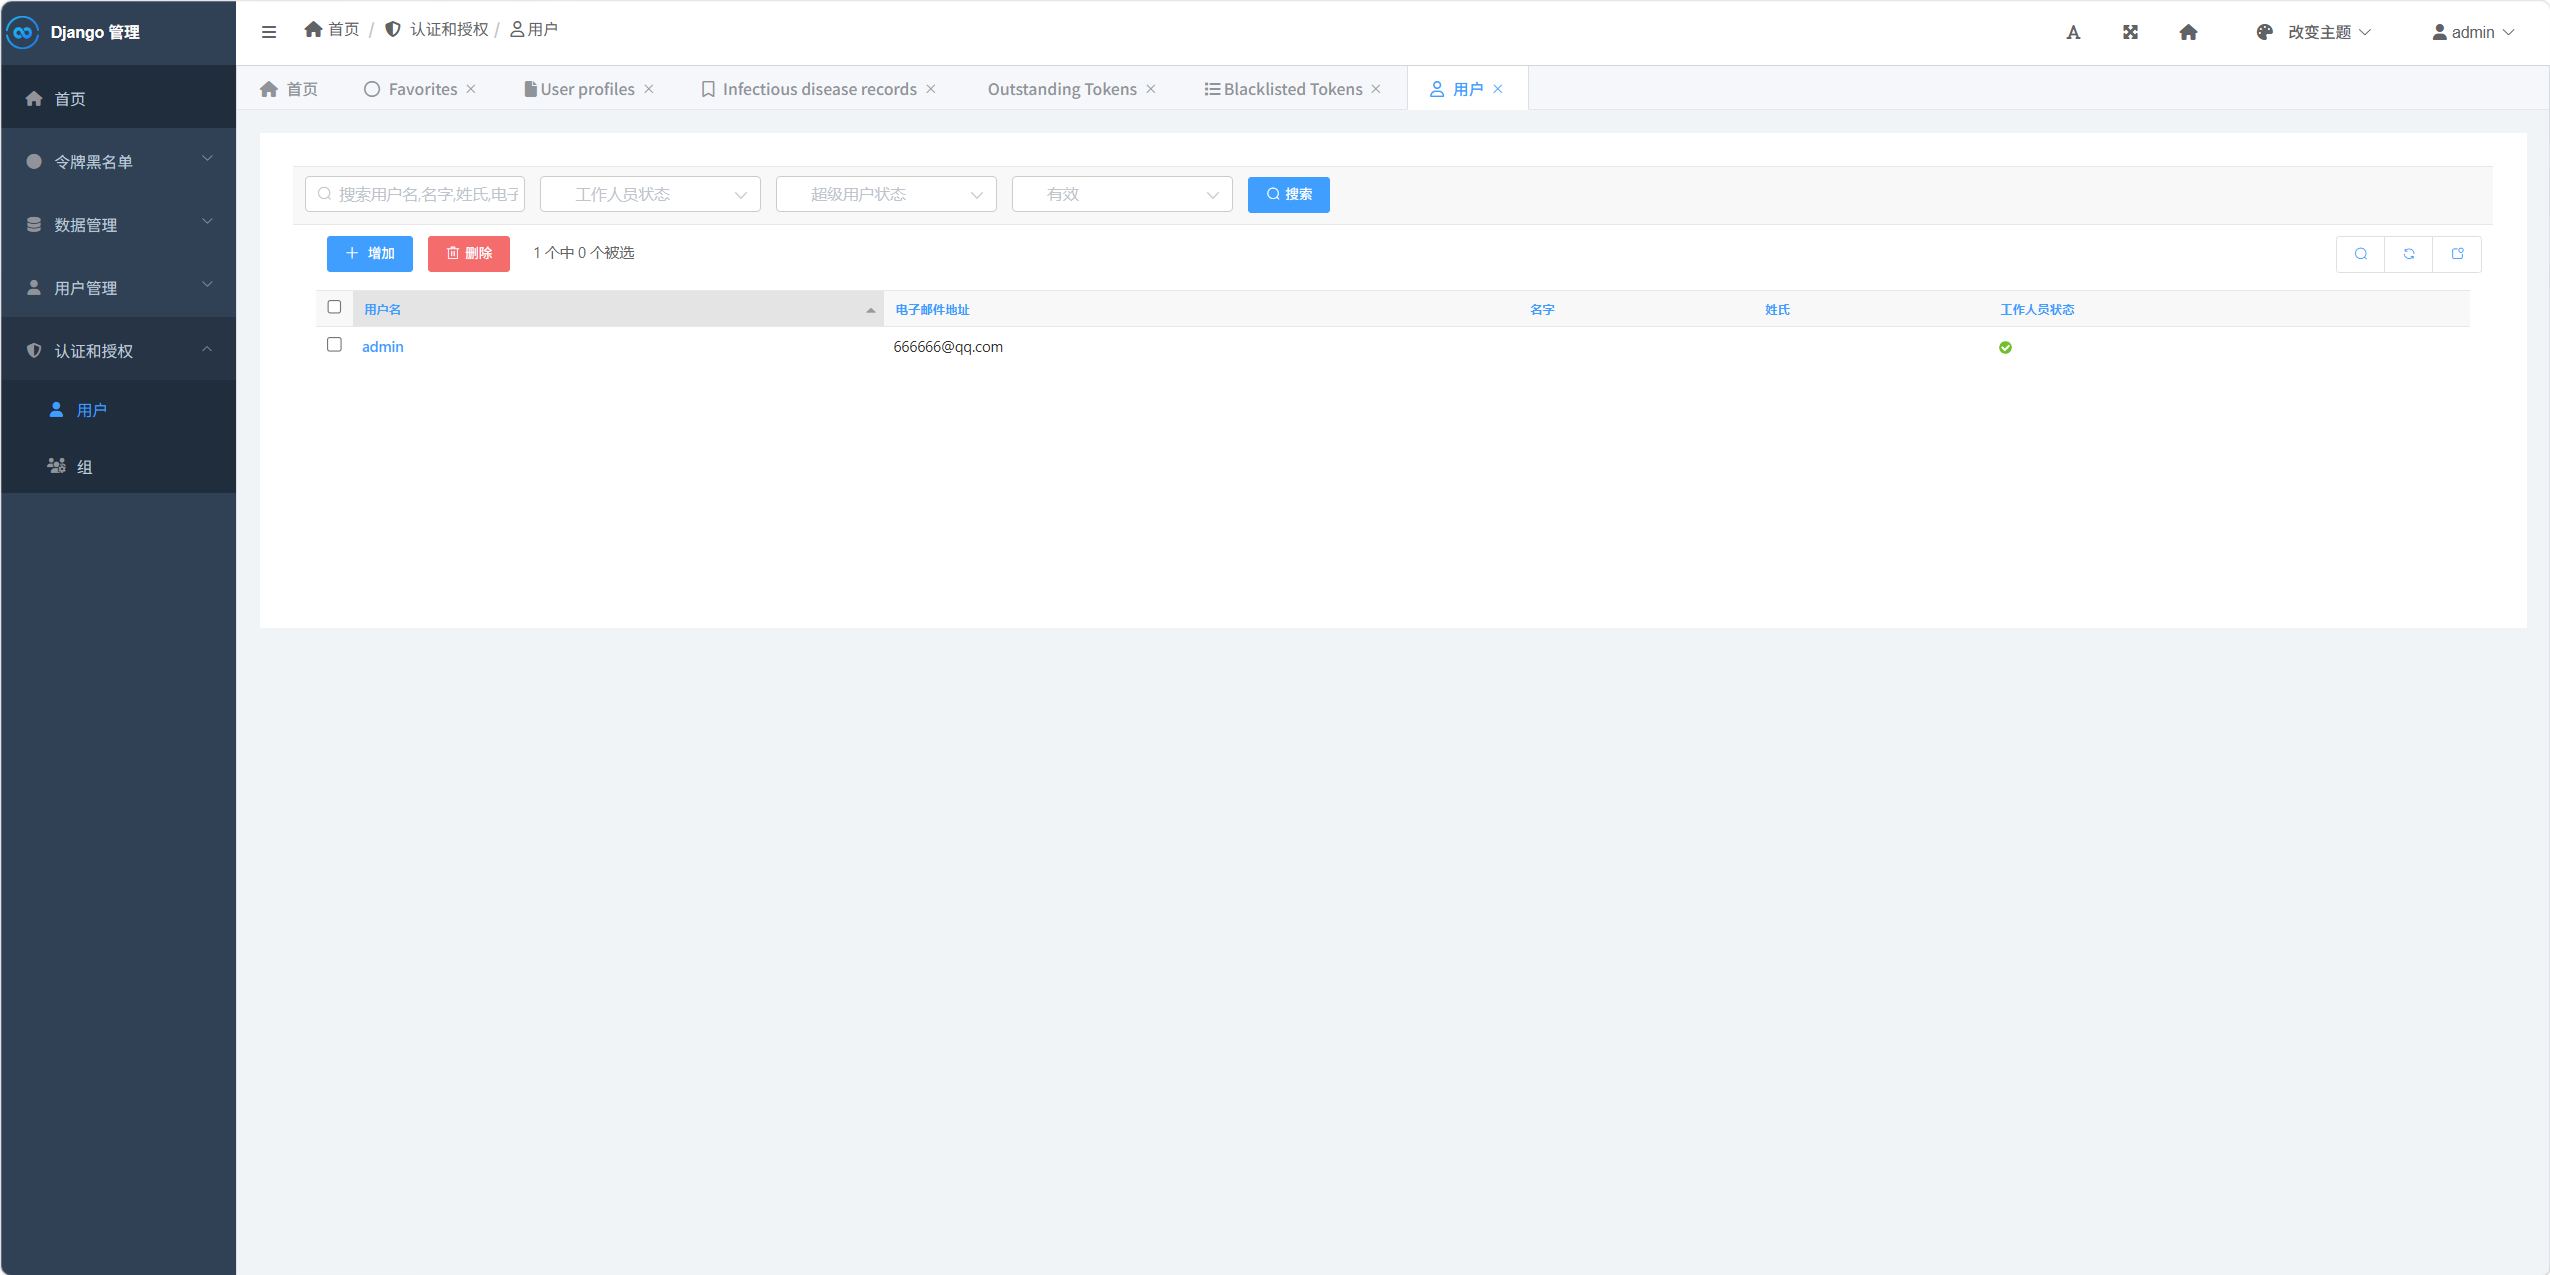Open the admin user link
This screenshot has height=1275, width=2550.
click(382, 347)
